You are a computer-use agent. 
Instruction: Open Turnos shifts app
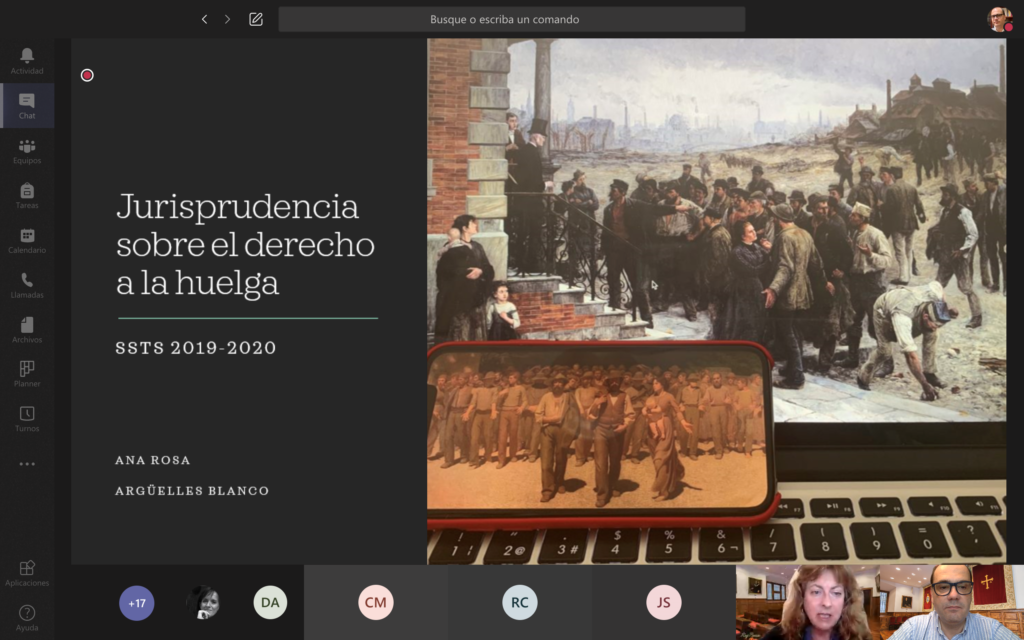[x=27, y=419]
